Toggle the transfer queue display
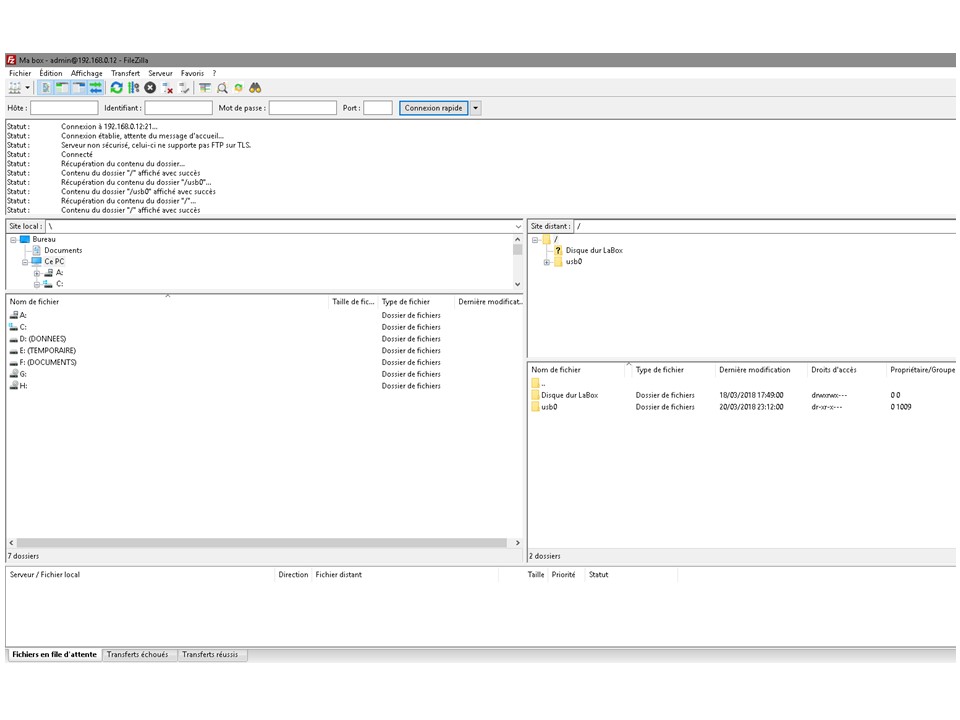This screenshot has height=720, width=960. 95,88
